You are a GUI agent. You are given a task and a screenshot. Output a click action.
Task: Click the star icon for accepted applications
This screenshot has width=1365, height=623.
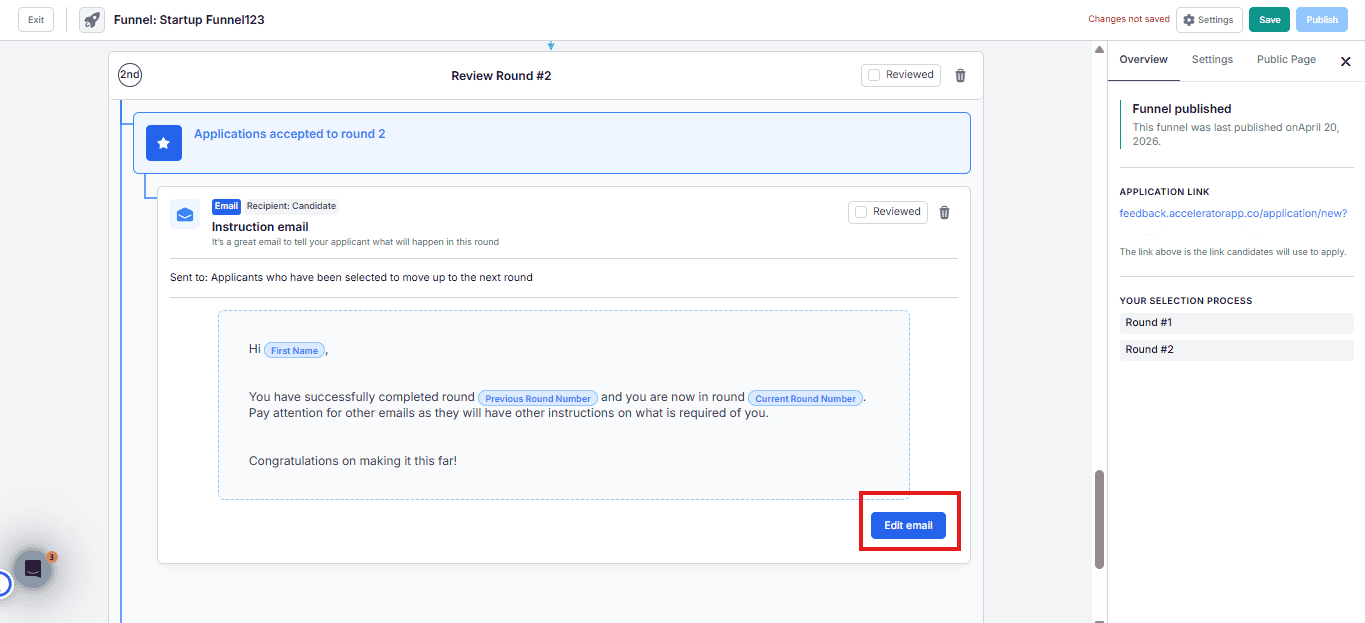(x=163, y=143)
